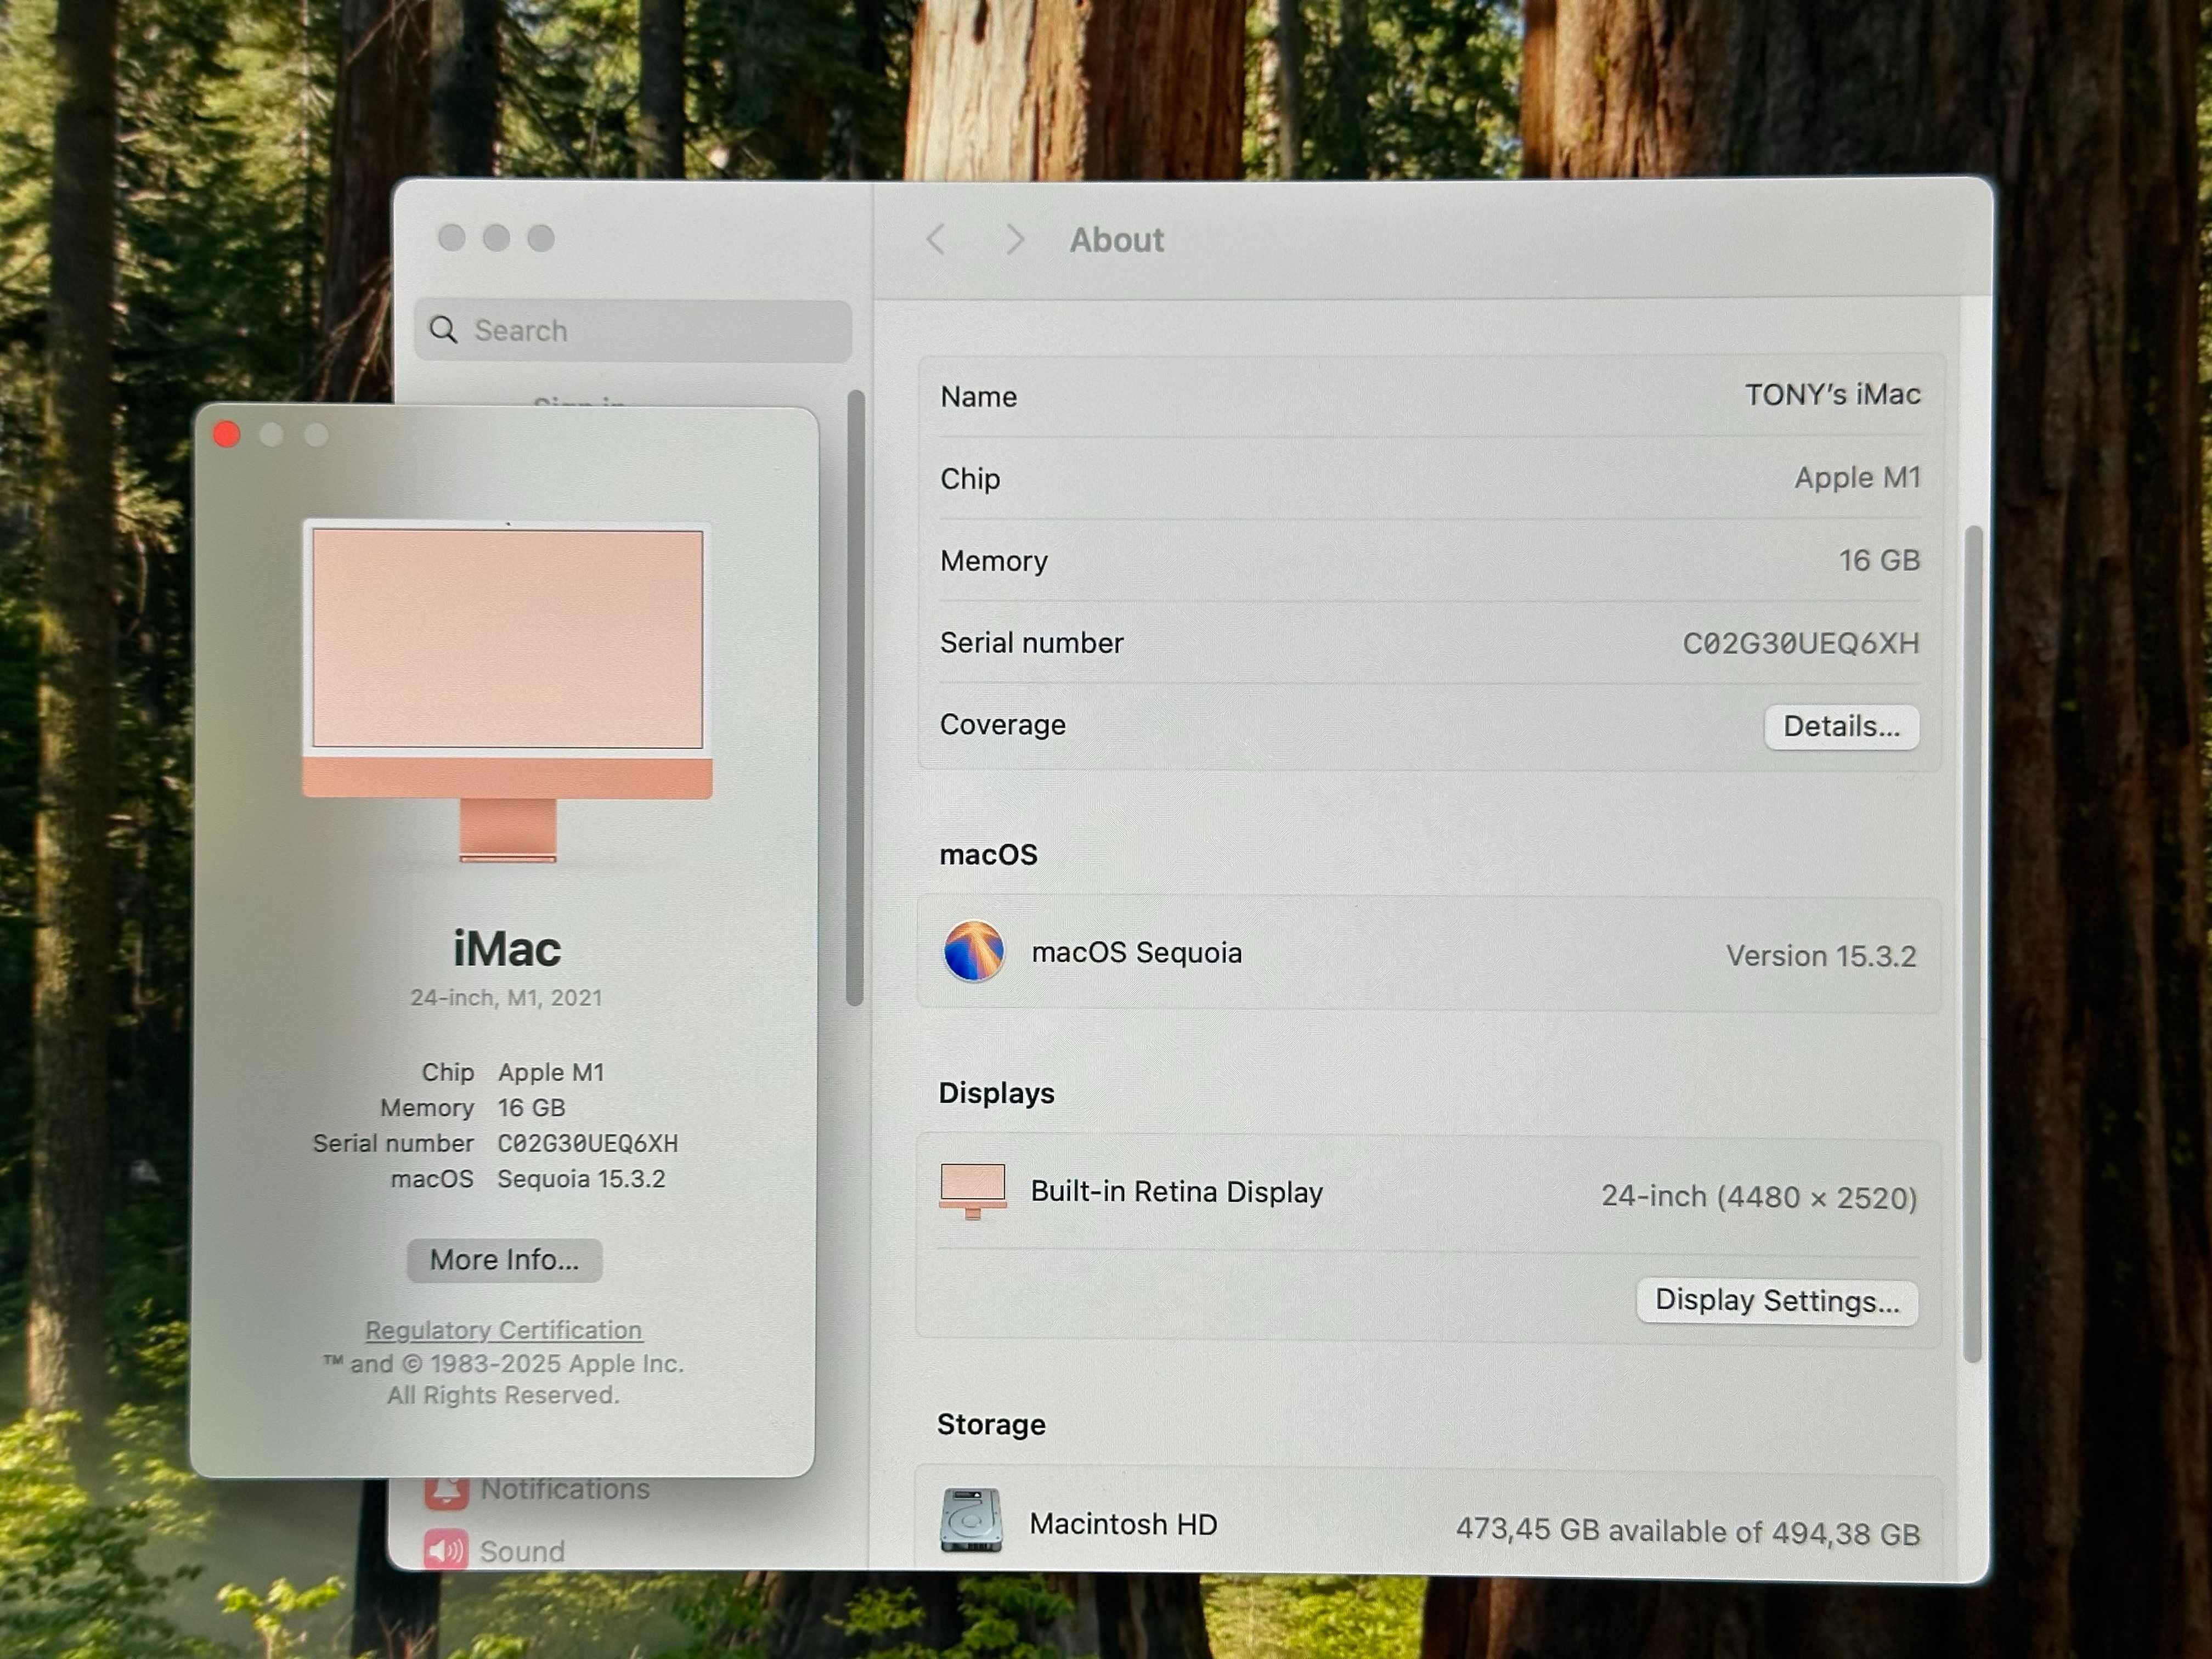Screen dimensions: 2212x1659
Task: Click Apple M1 chip value in About window
Action: coord(551,1072)
